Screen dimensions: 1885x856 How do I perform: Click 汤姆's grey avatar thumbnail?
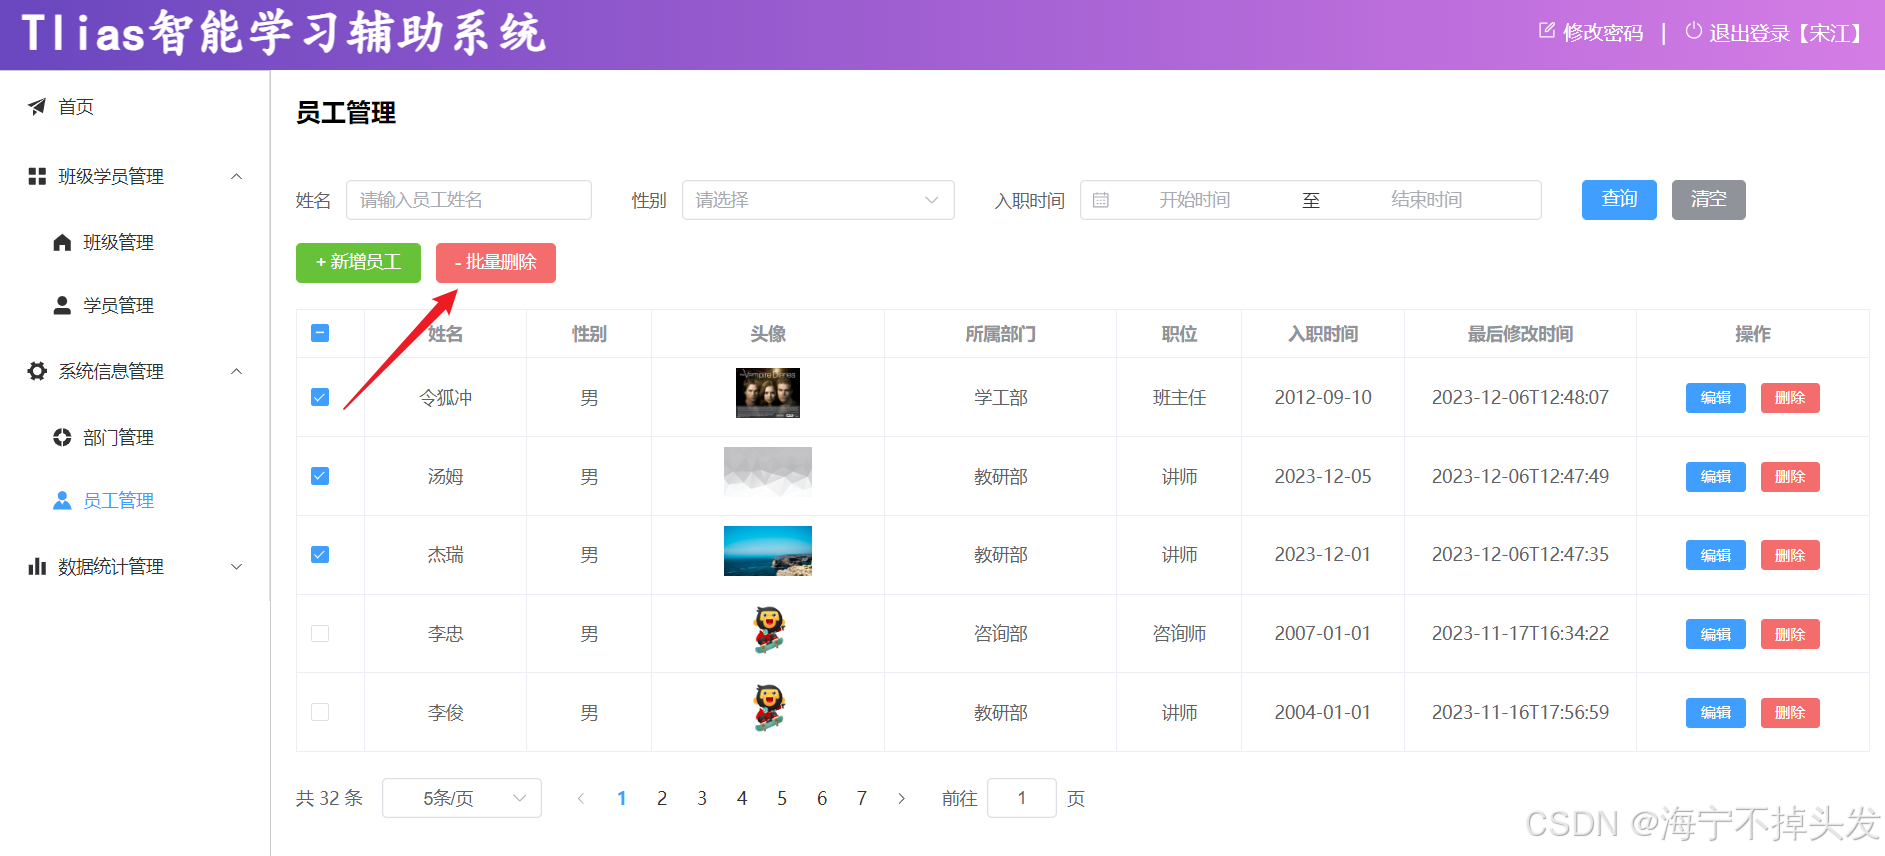(x=768, y=472)
